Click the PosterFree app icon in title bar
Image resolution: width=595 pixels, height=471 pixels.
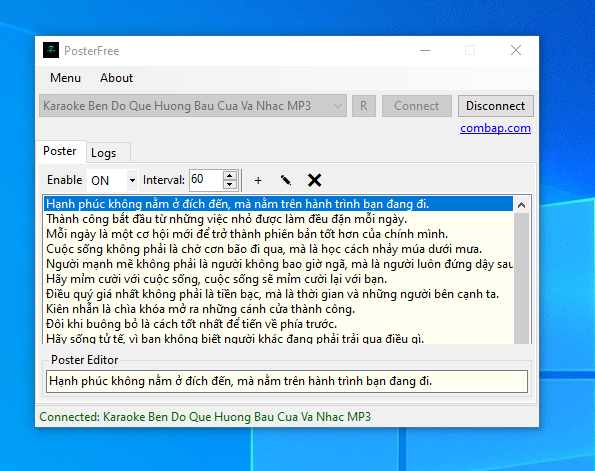point(51,50)
